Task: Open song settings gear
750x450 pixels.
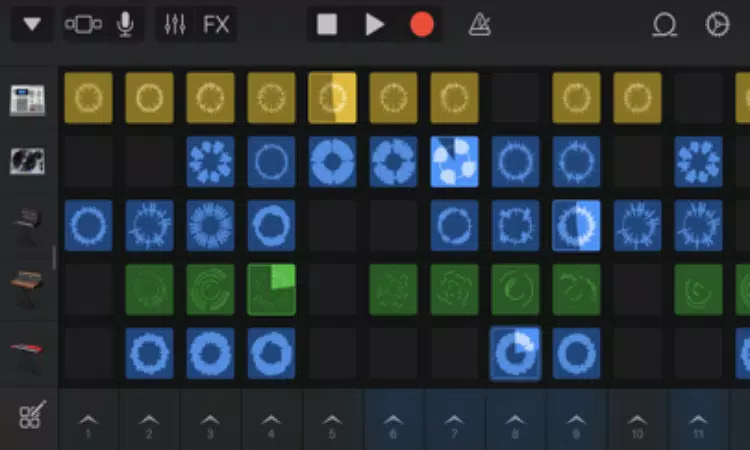Action: (x=717, y=24)
